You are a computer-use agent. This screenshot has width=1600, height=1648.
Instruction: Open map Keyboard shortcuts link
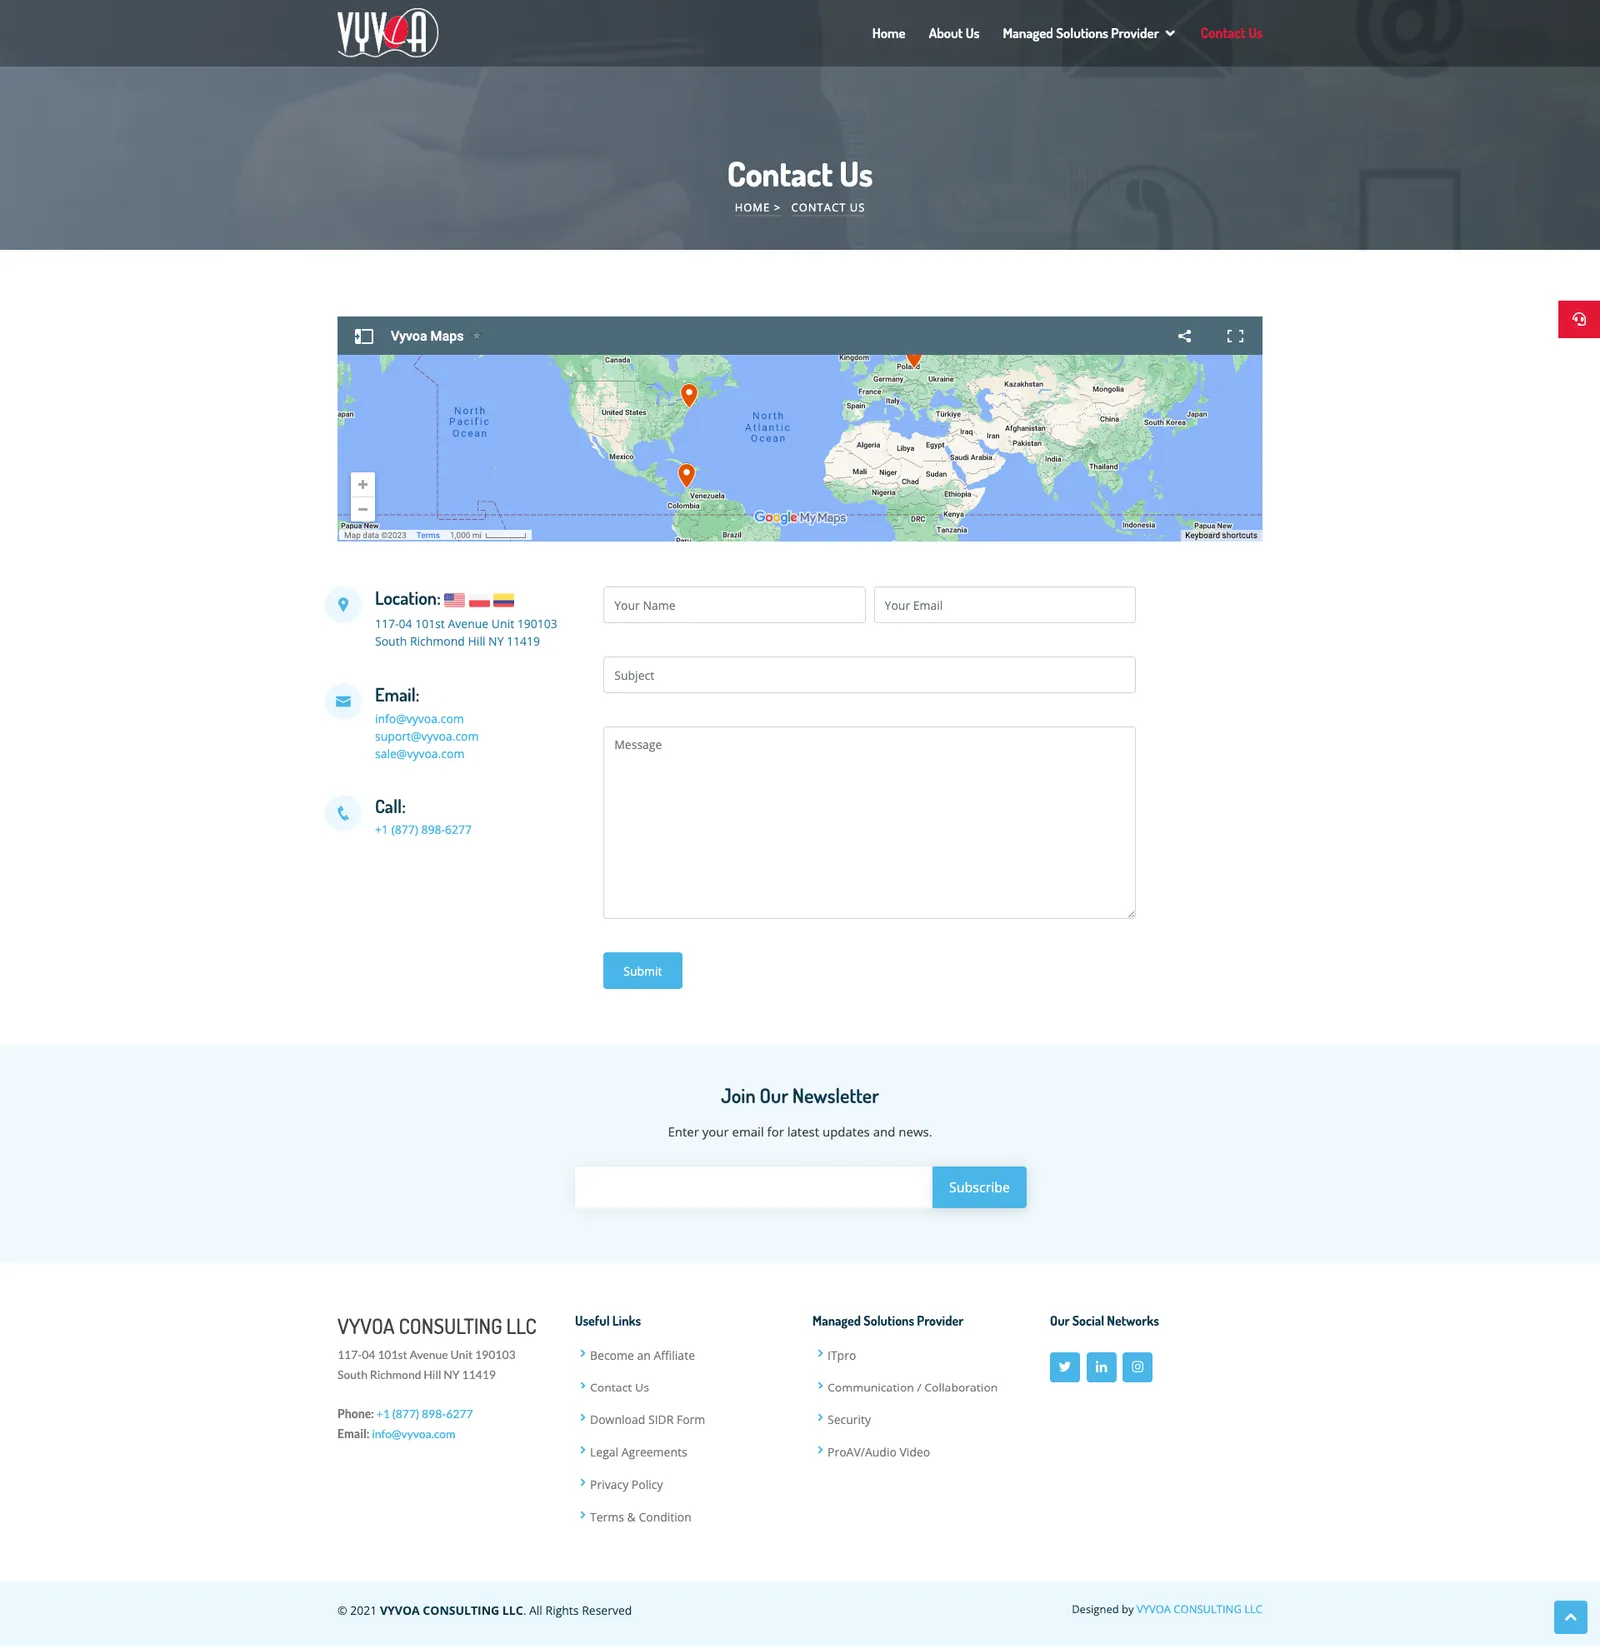[x=1221, y=535]
